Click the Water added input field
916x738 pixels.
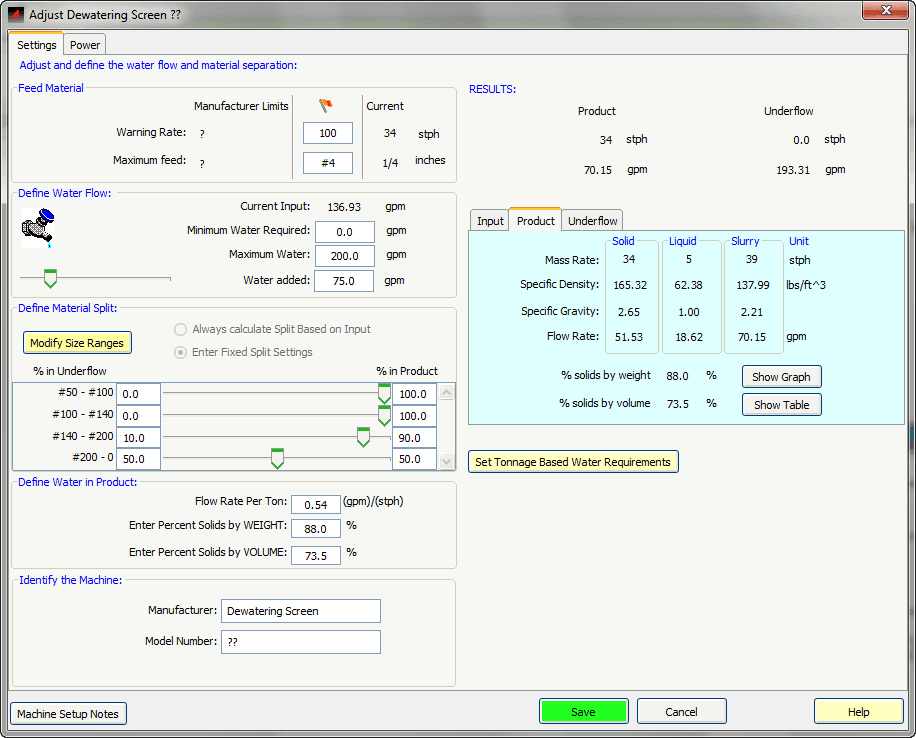point(344,281)
